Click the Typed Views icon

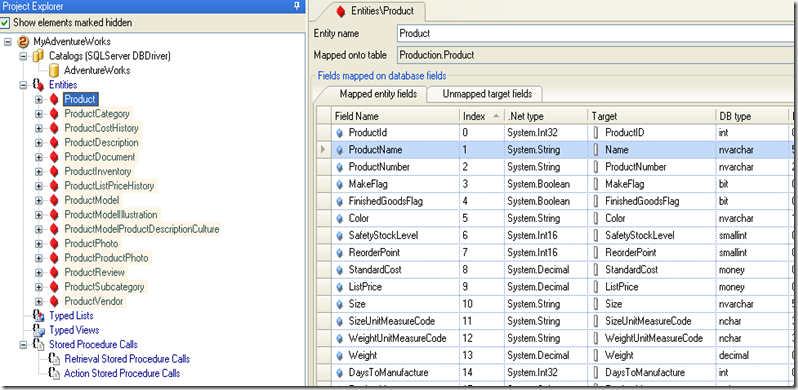(38, 330)
